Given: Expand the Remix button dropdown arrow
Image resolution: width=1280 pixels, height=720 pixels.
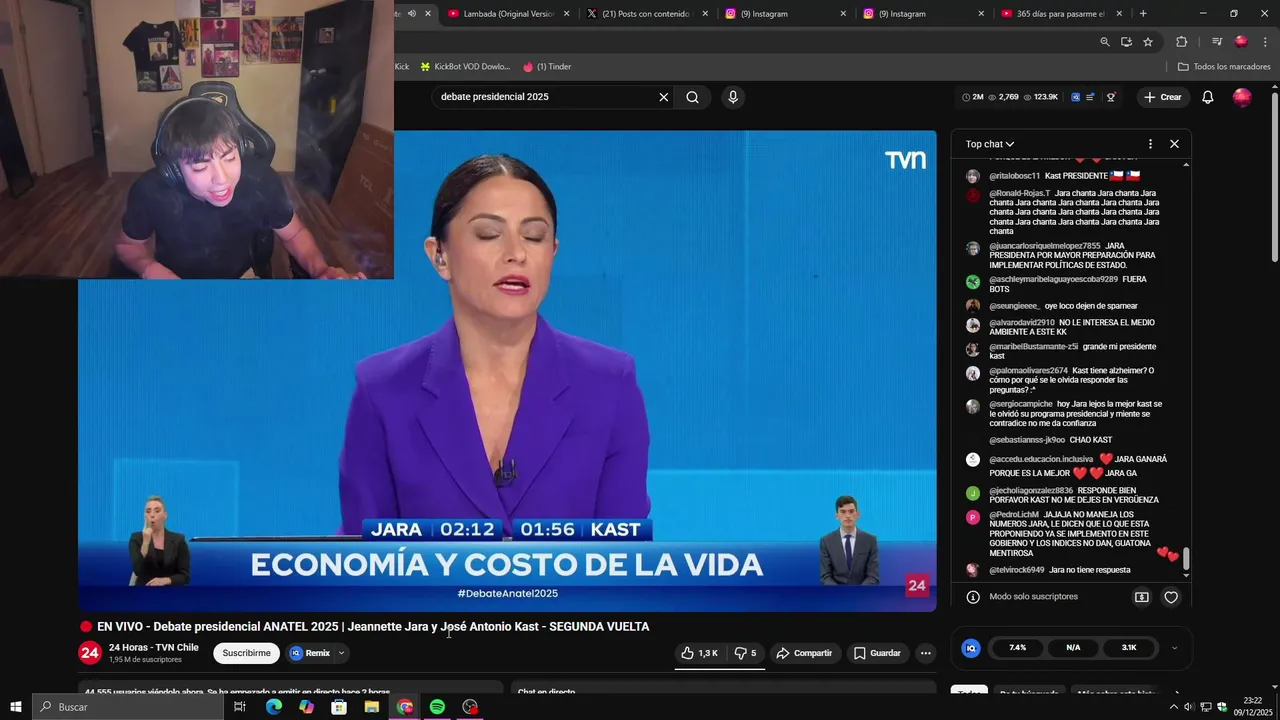Looking at the screenshot, I should click(341, 653).
